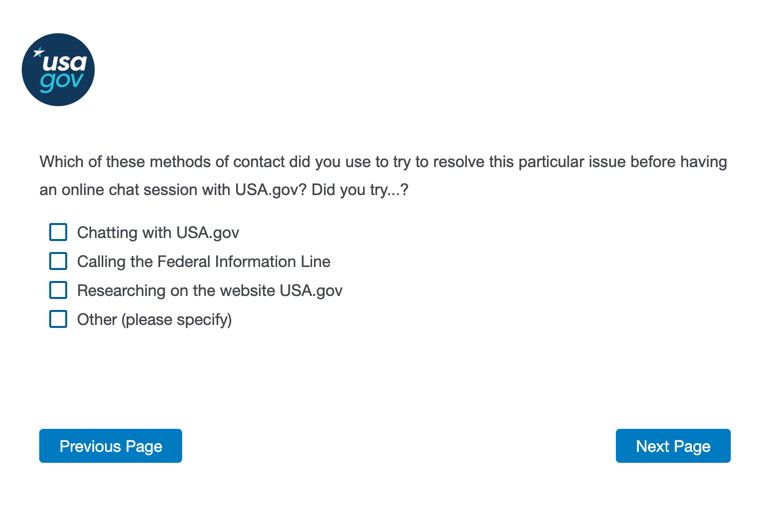Click the word "Previous" on the back button
782x522 pixels.
[90, 446]
